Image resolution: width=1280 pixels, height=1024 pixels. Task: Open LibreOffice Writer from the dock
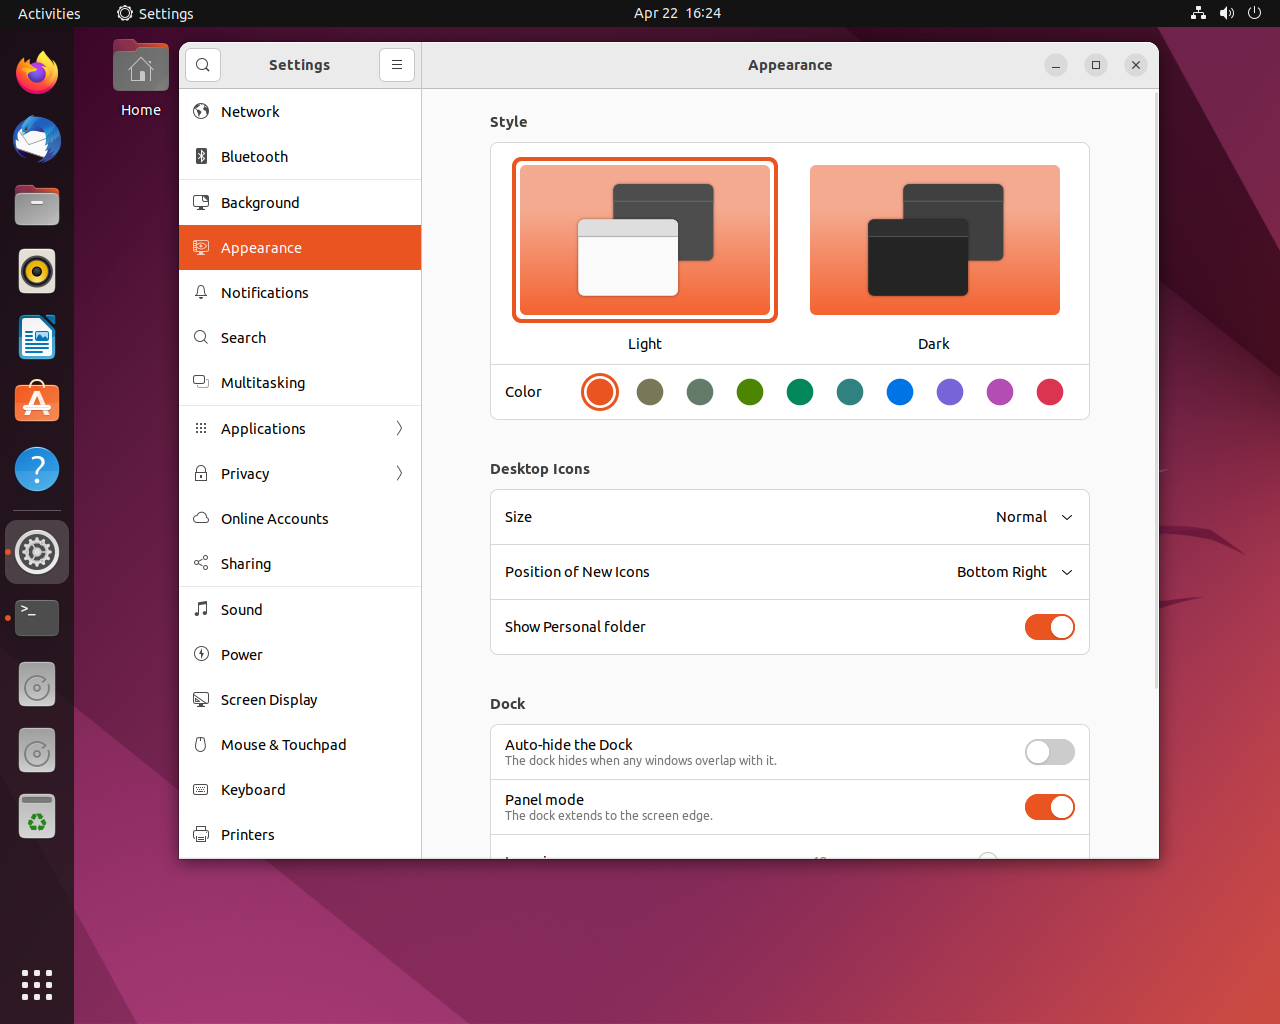37,337
